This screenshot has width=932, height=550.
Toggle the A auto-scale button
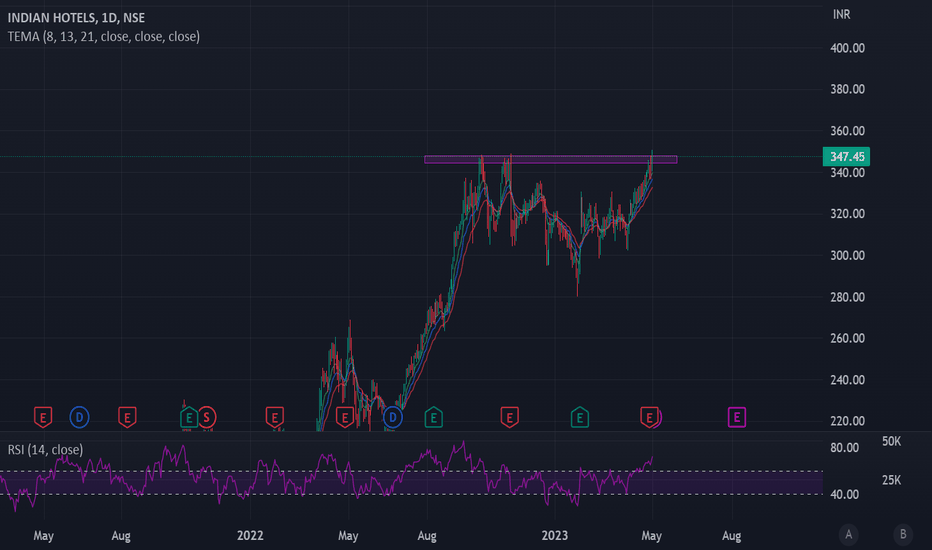pyautogui.click(x=849, y=535)
